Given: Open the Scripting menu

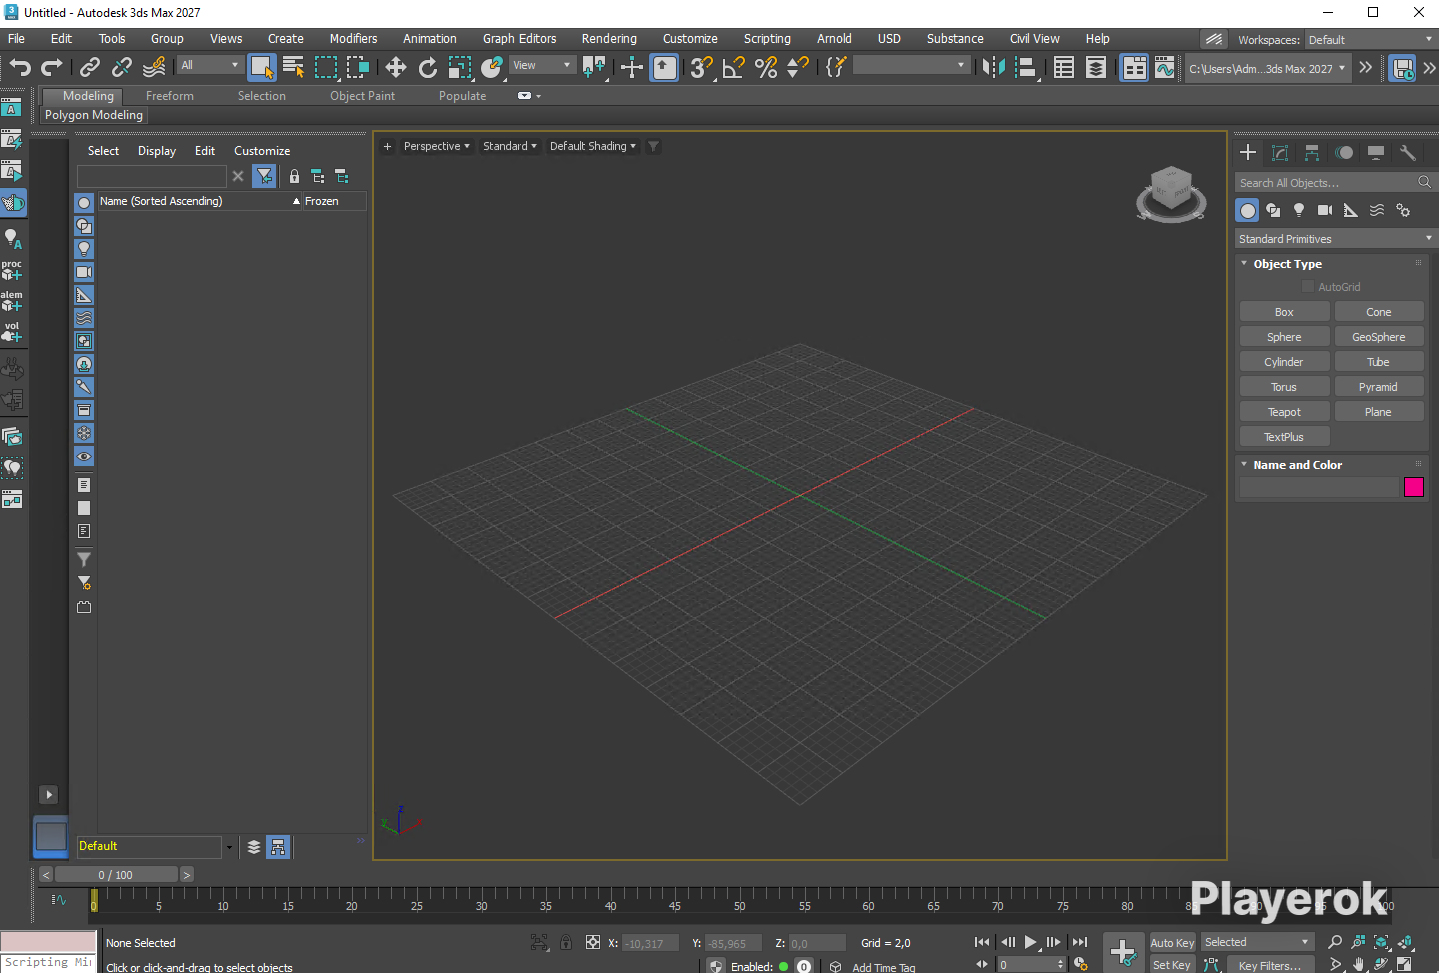Looking at the screenshot, I should tap(767, 39).
